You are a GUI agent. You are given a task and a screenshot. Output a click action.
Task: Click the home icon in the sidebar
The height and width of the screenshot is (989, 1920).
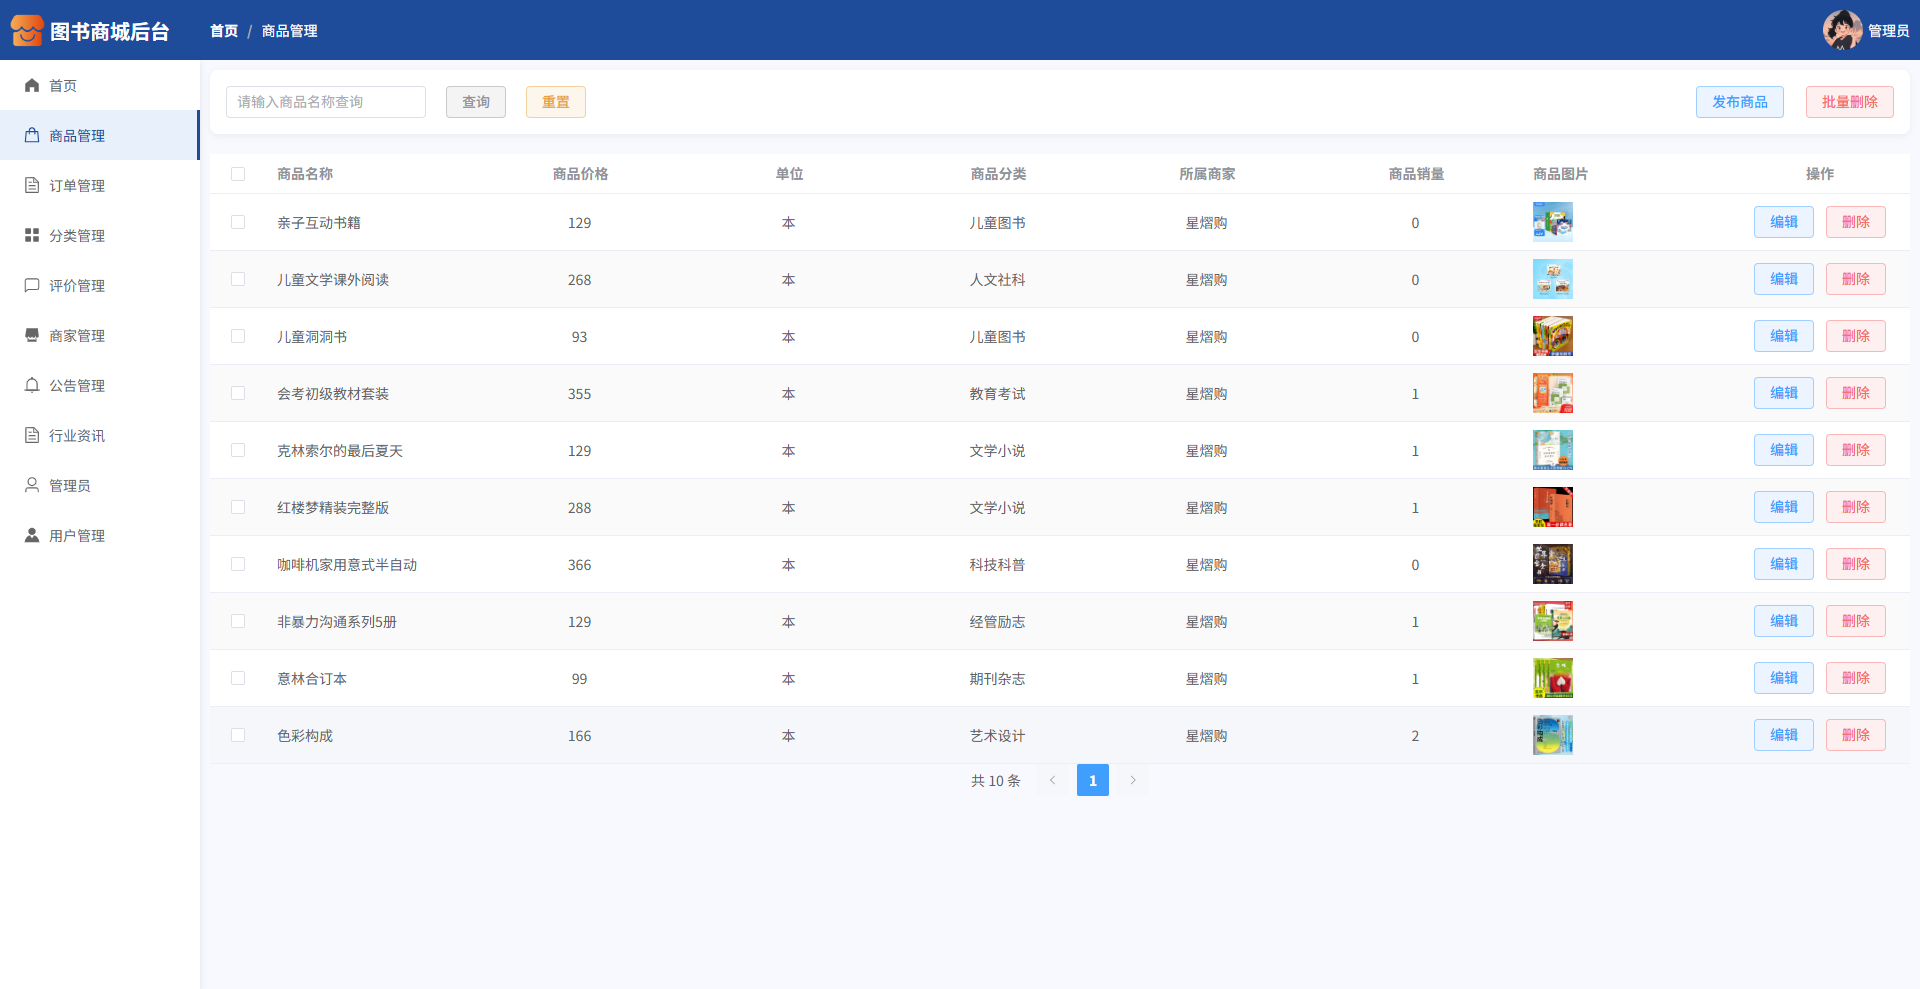(32, 85)
